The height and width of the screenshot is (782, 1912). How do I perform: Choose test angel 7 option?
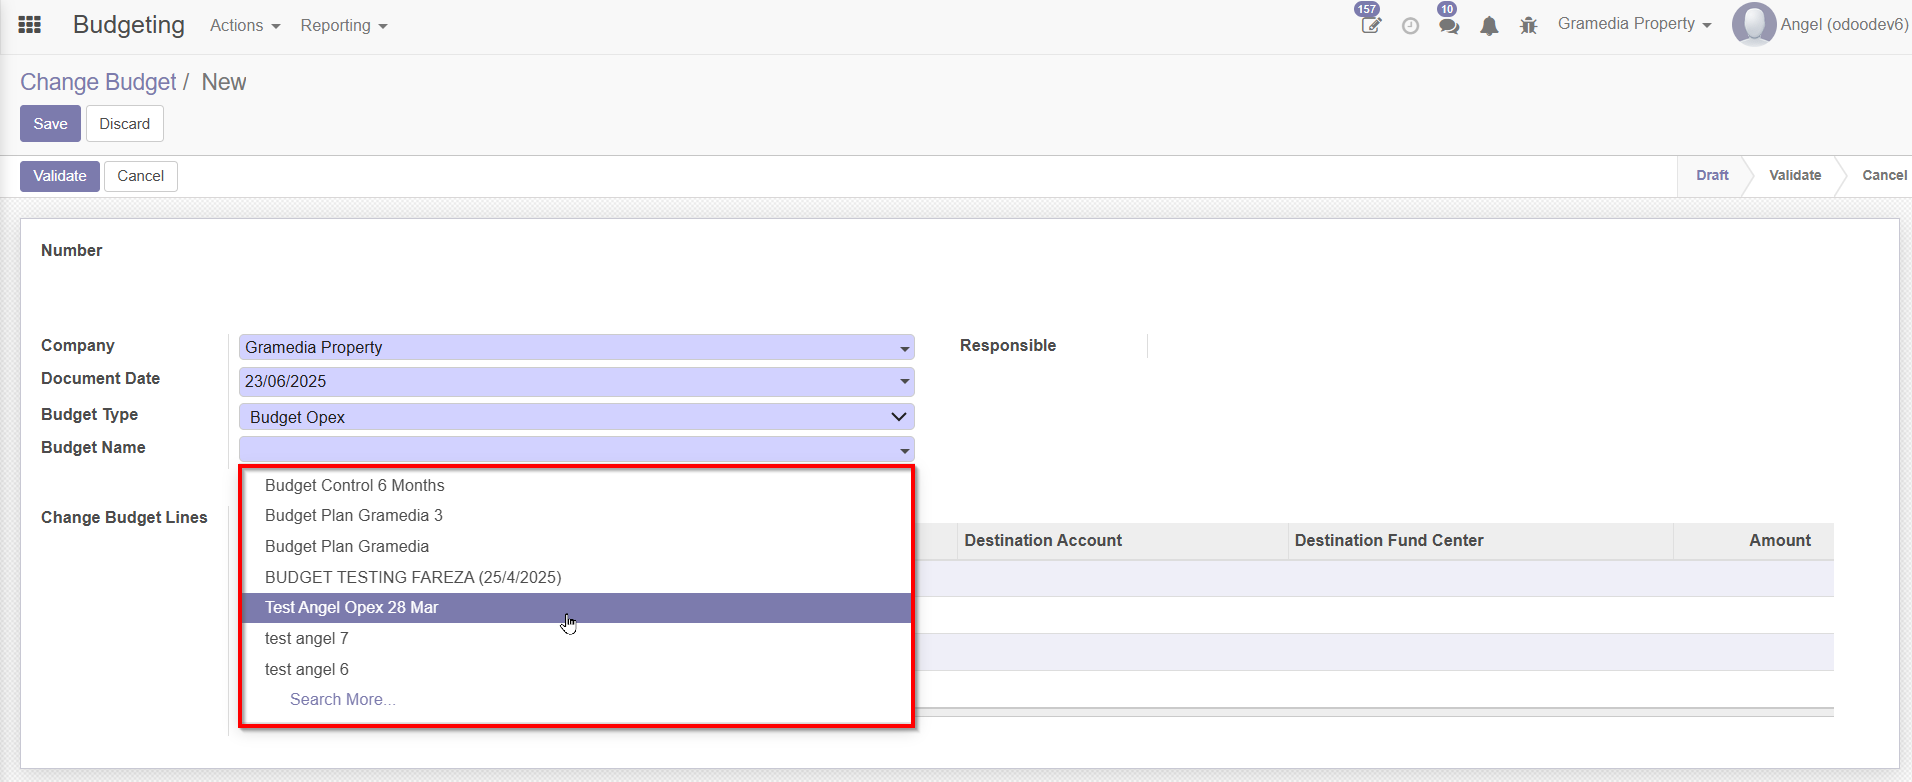coord(577,638)
